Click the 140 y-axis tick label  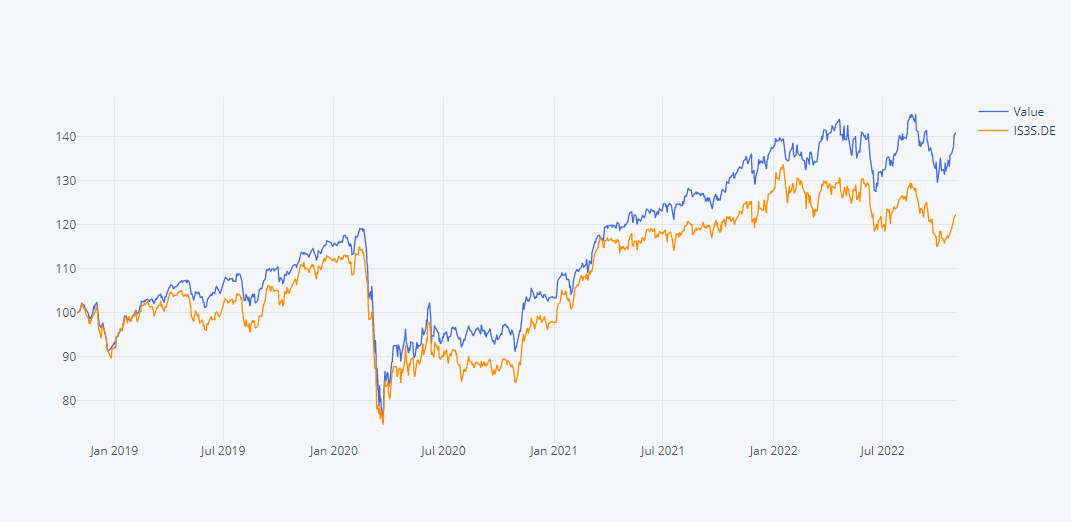[67, 136]
